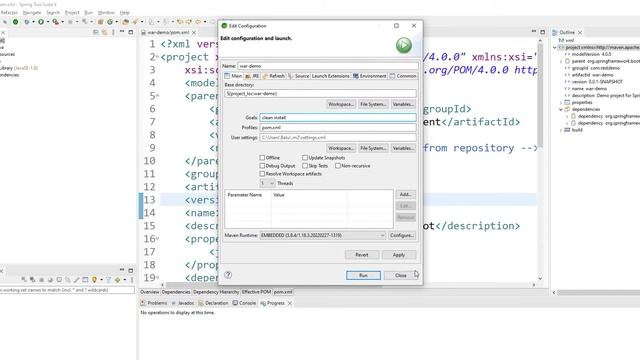Viewport: 640px width, 360px height.
Task: Open the Console view tab
Action: tap(244, 303)
